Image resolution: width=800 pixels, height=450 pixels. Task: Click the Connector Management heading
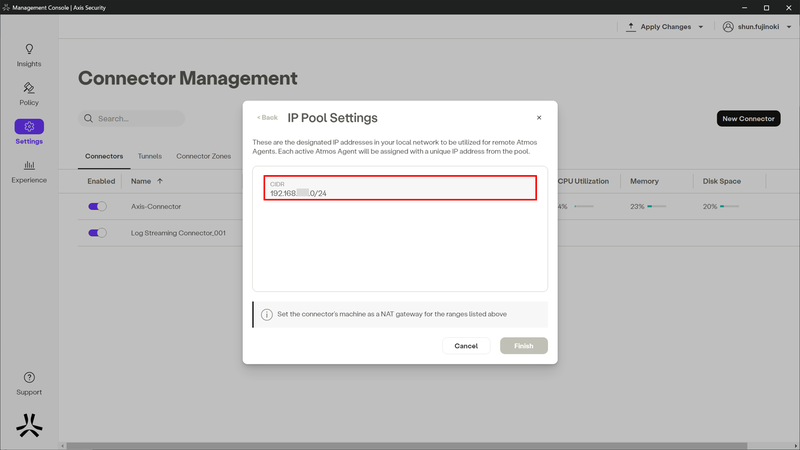[x=188, y=78]
